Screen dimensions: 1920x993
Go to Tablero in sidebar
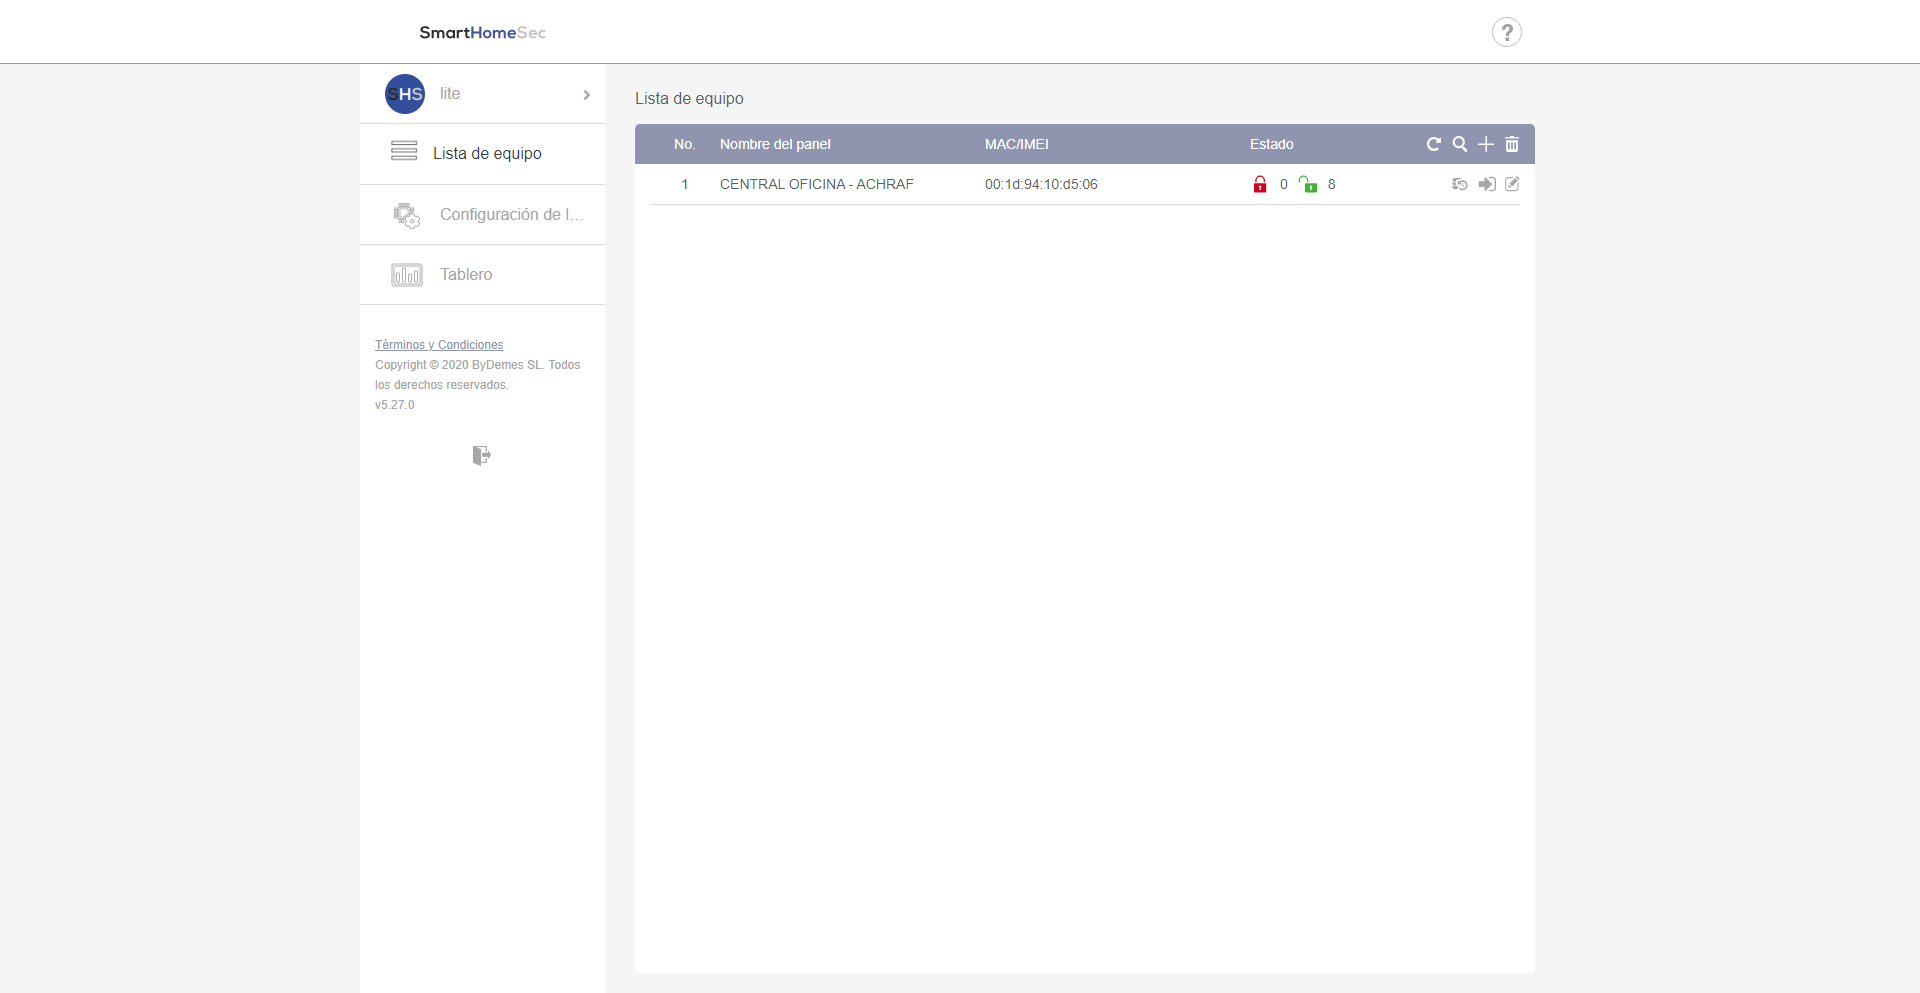pyautogui.click(x=466, y=274)
